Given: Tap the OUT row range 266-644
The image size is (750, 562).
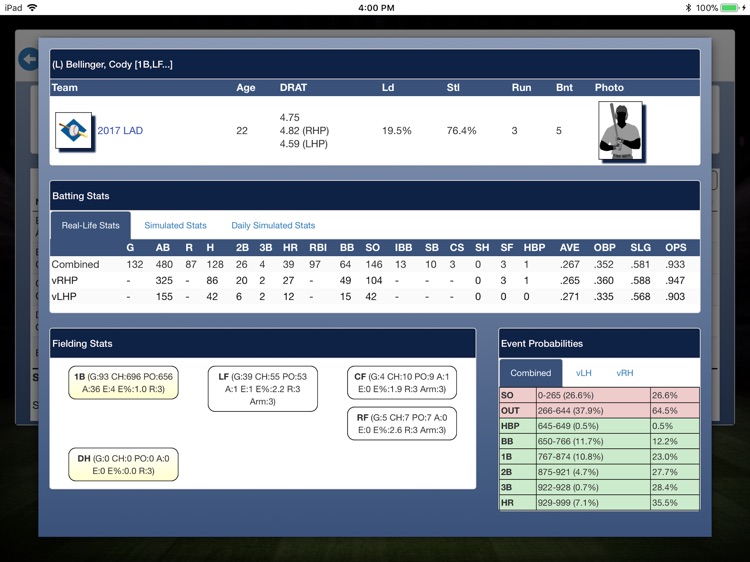Looking at the screenshot, I should (570, 410).
